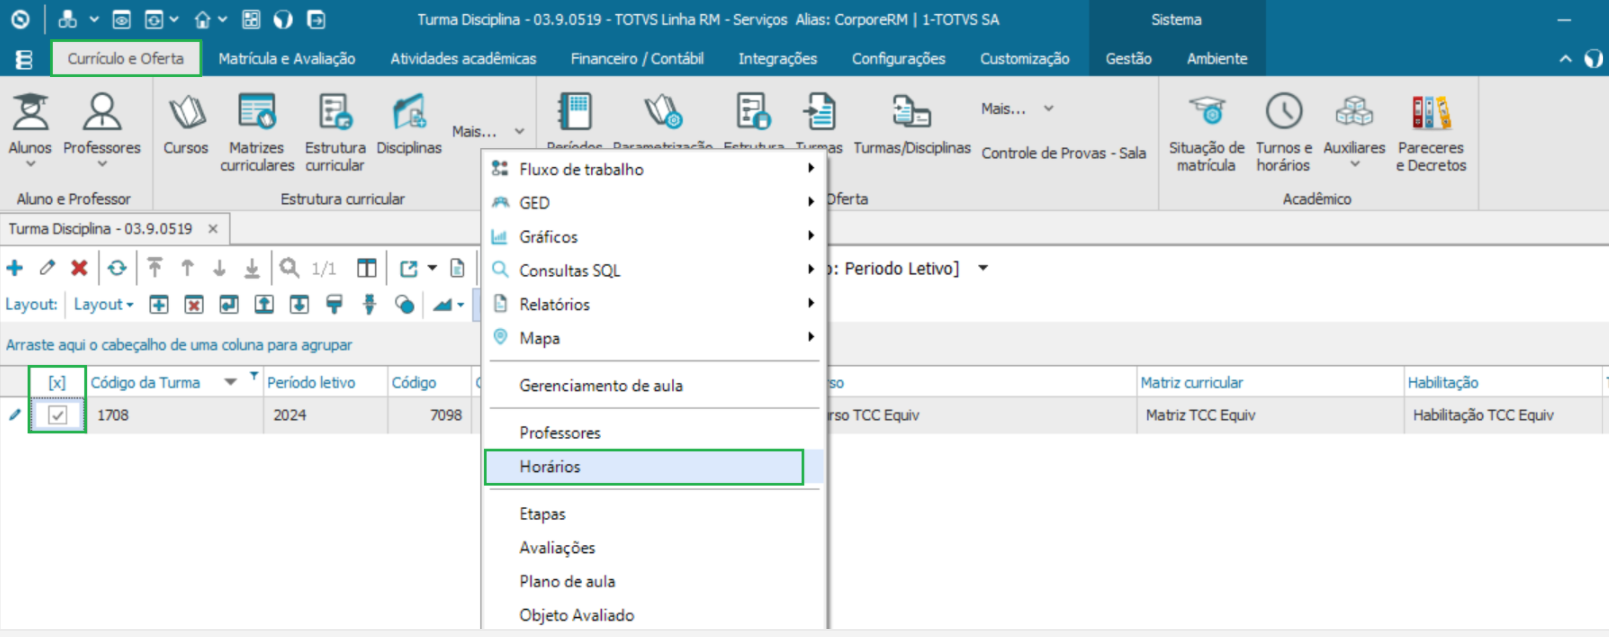Click Controle de Provas - Sala
This screenshot has height=637, width=1609.
click(1064, 153)
